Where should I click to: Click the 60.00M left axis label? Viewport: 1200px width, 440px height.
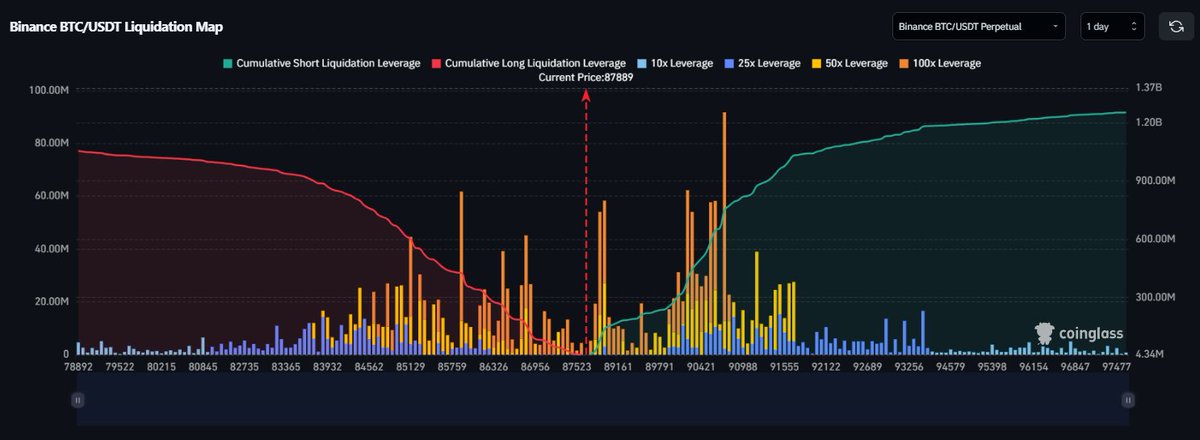pos(52,195)
